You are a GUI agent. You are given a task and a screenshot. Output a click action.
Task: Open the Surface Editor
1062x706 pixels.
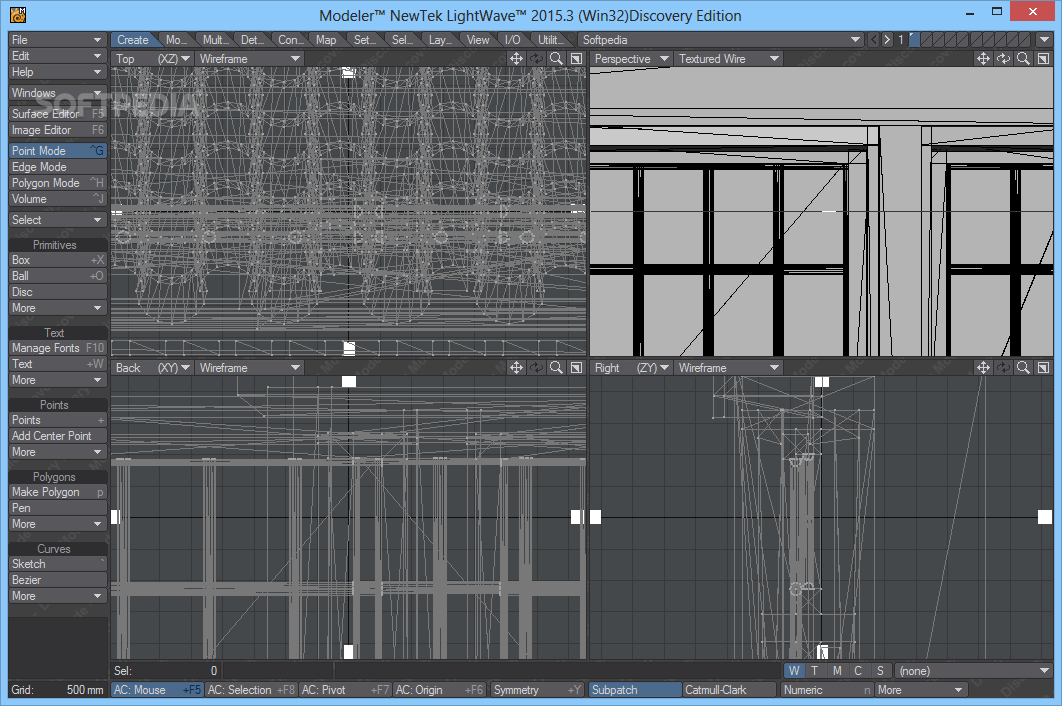pyautogui.click(x=58, y=114)
